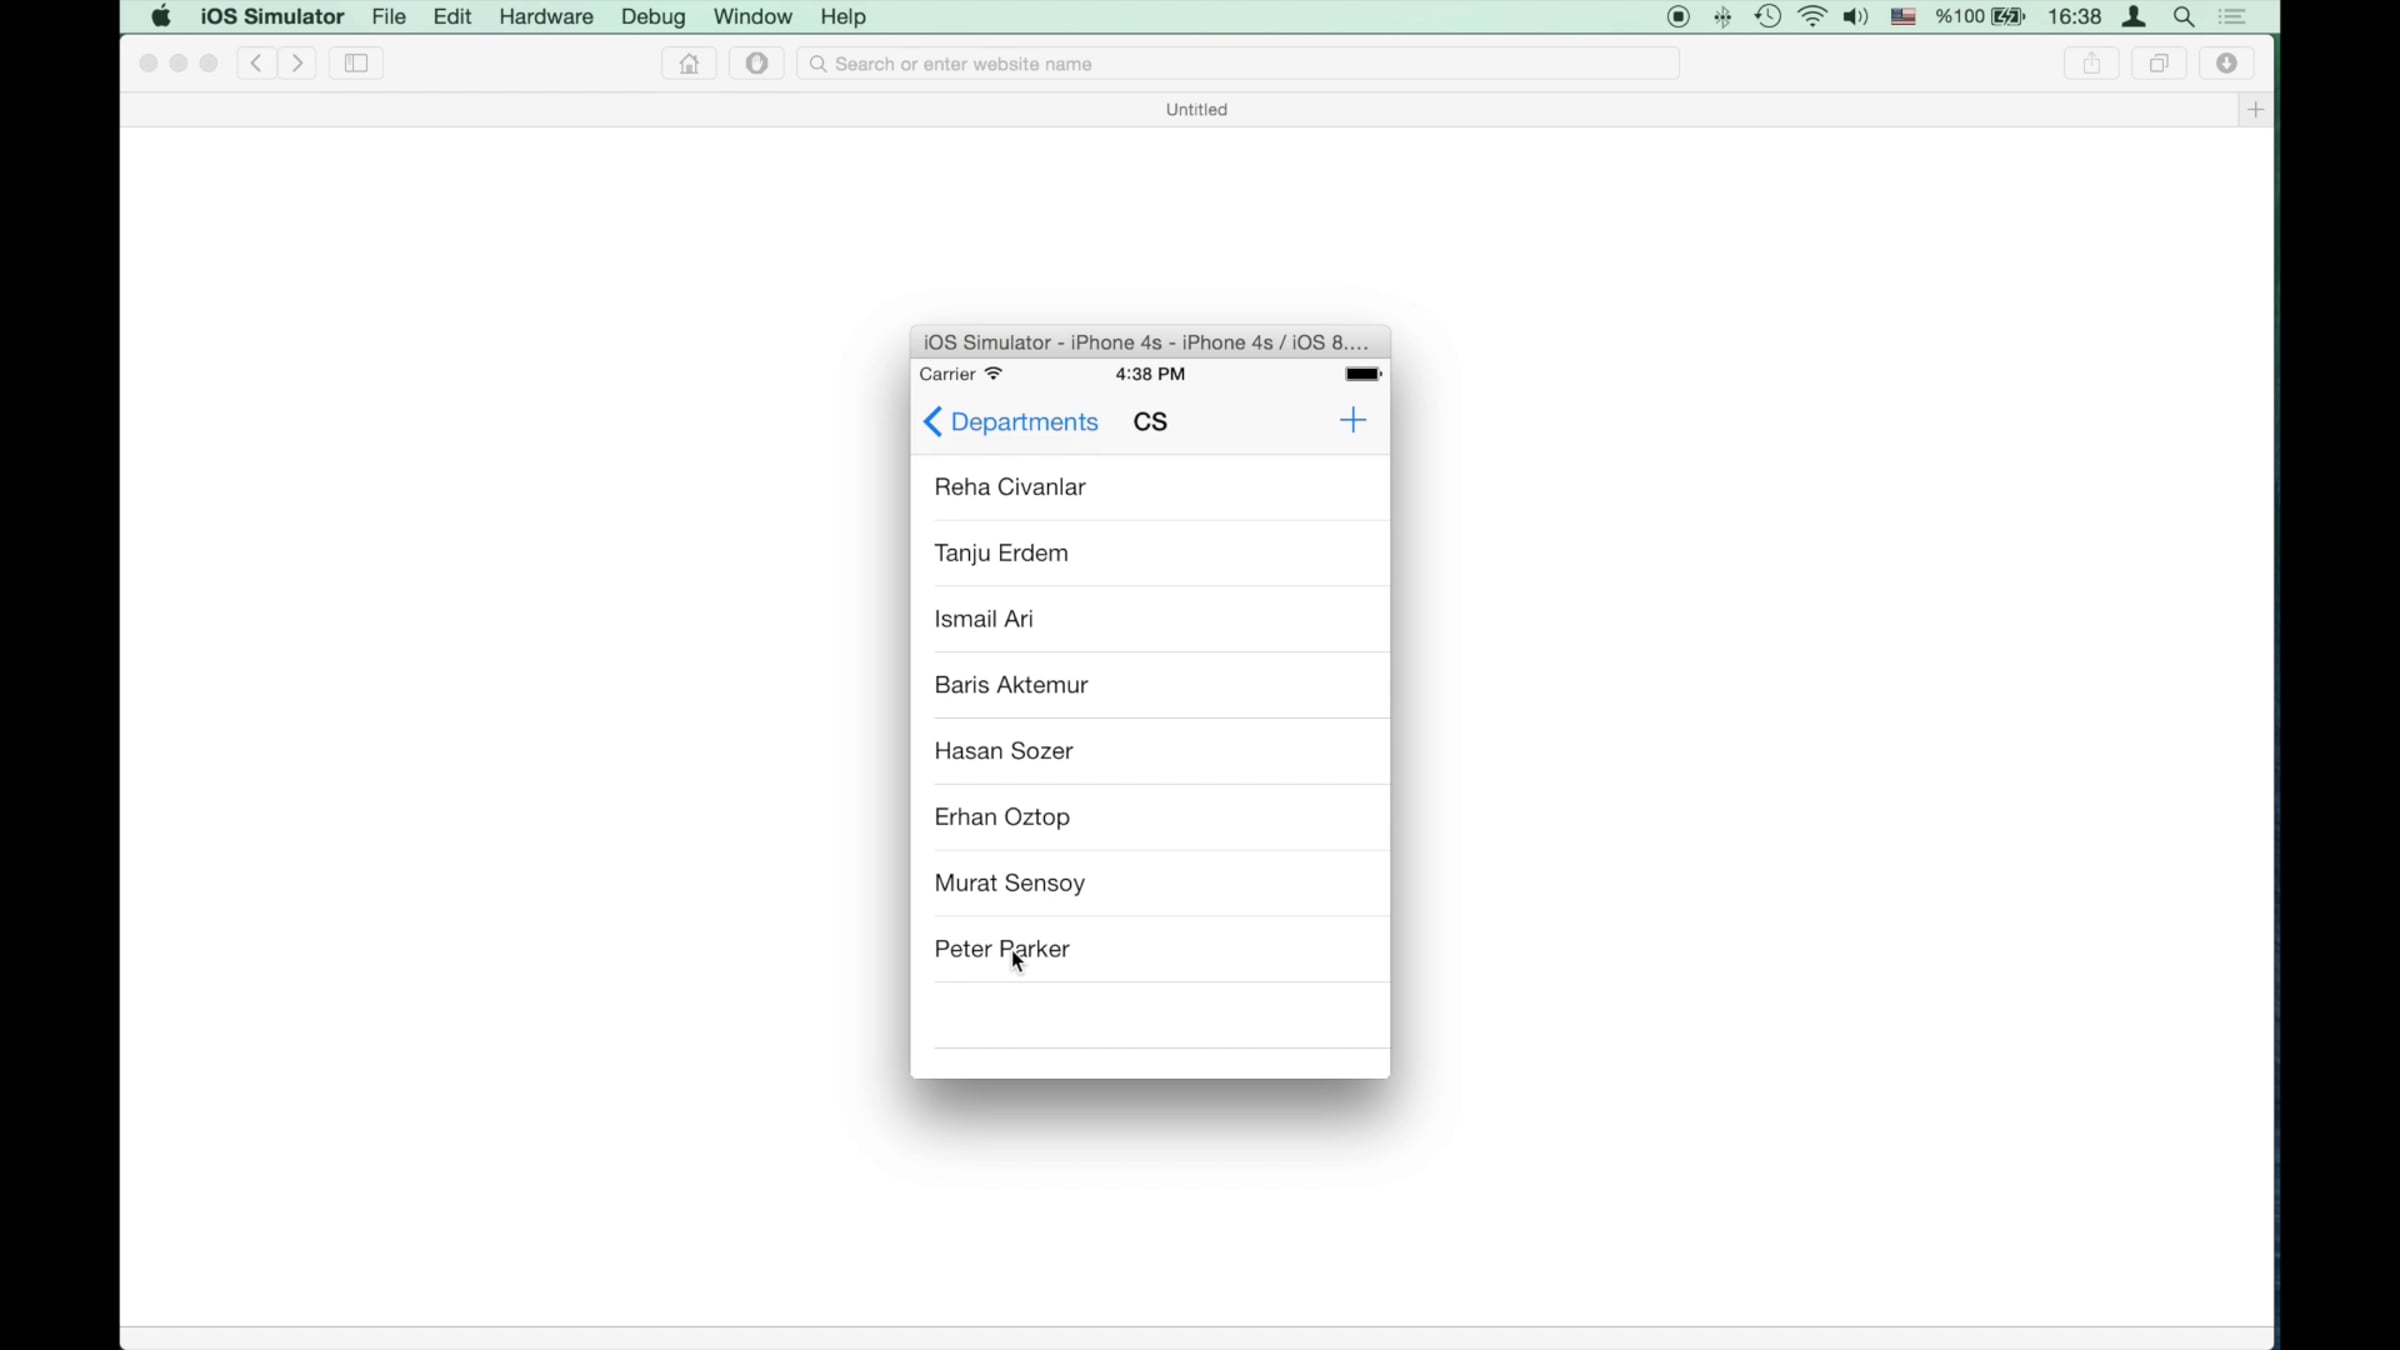Image resolution: width=2400 pixels, height=1350 pixels.
Task: Select Hasan Sozer row
Action: click(1150, 751)
